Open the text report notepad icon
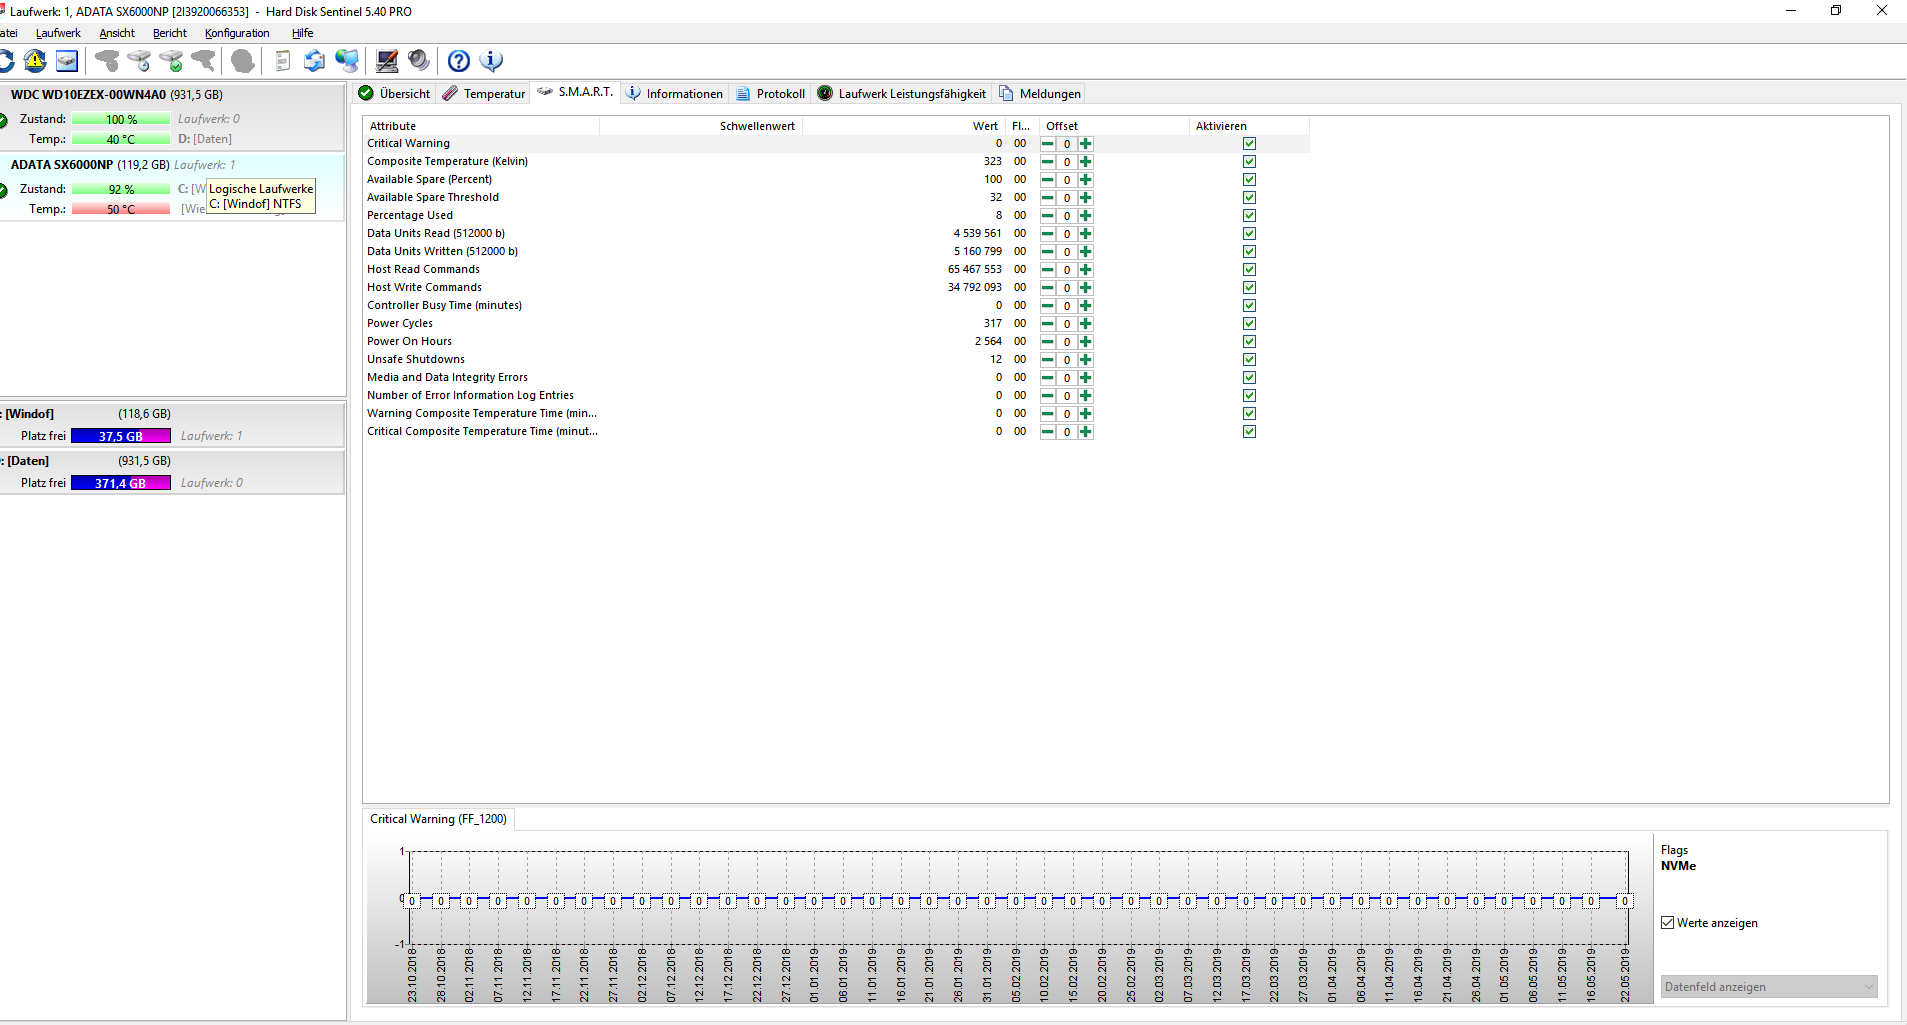 click(283, 61)
